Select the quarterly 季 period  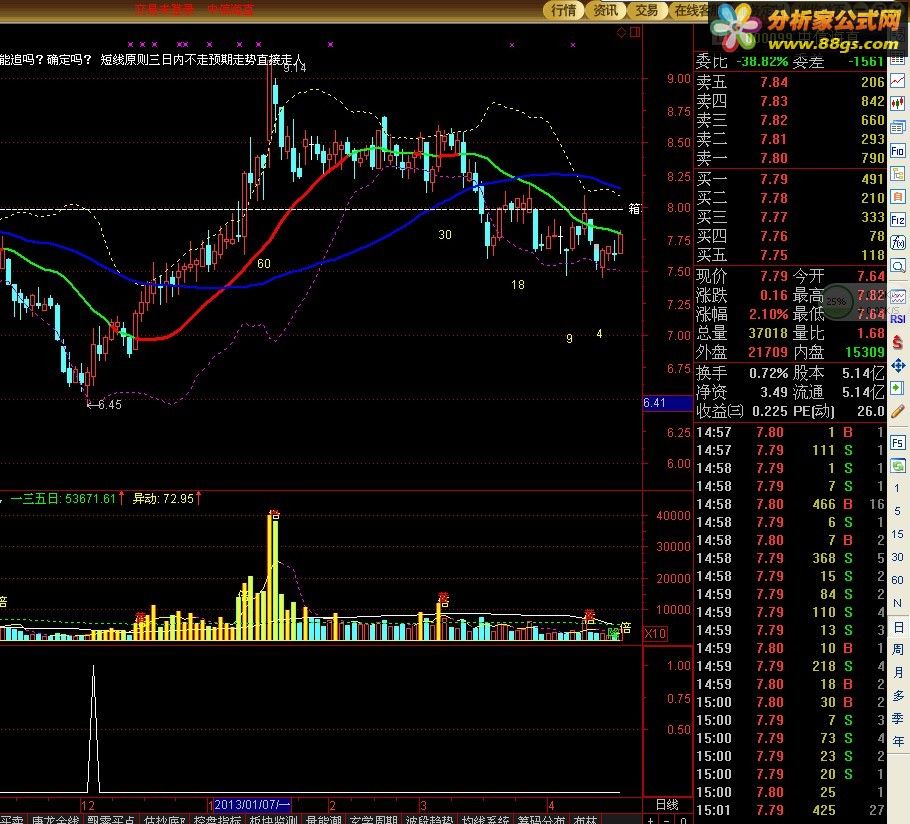pos(898,718)
